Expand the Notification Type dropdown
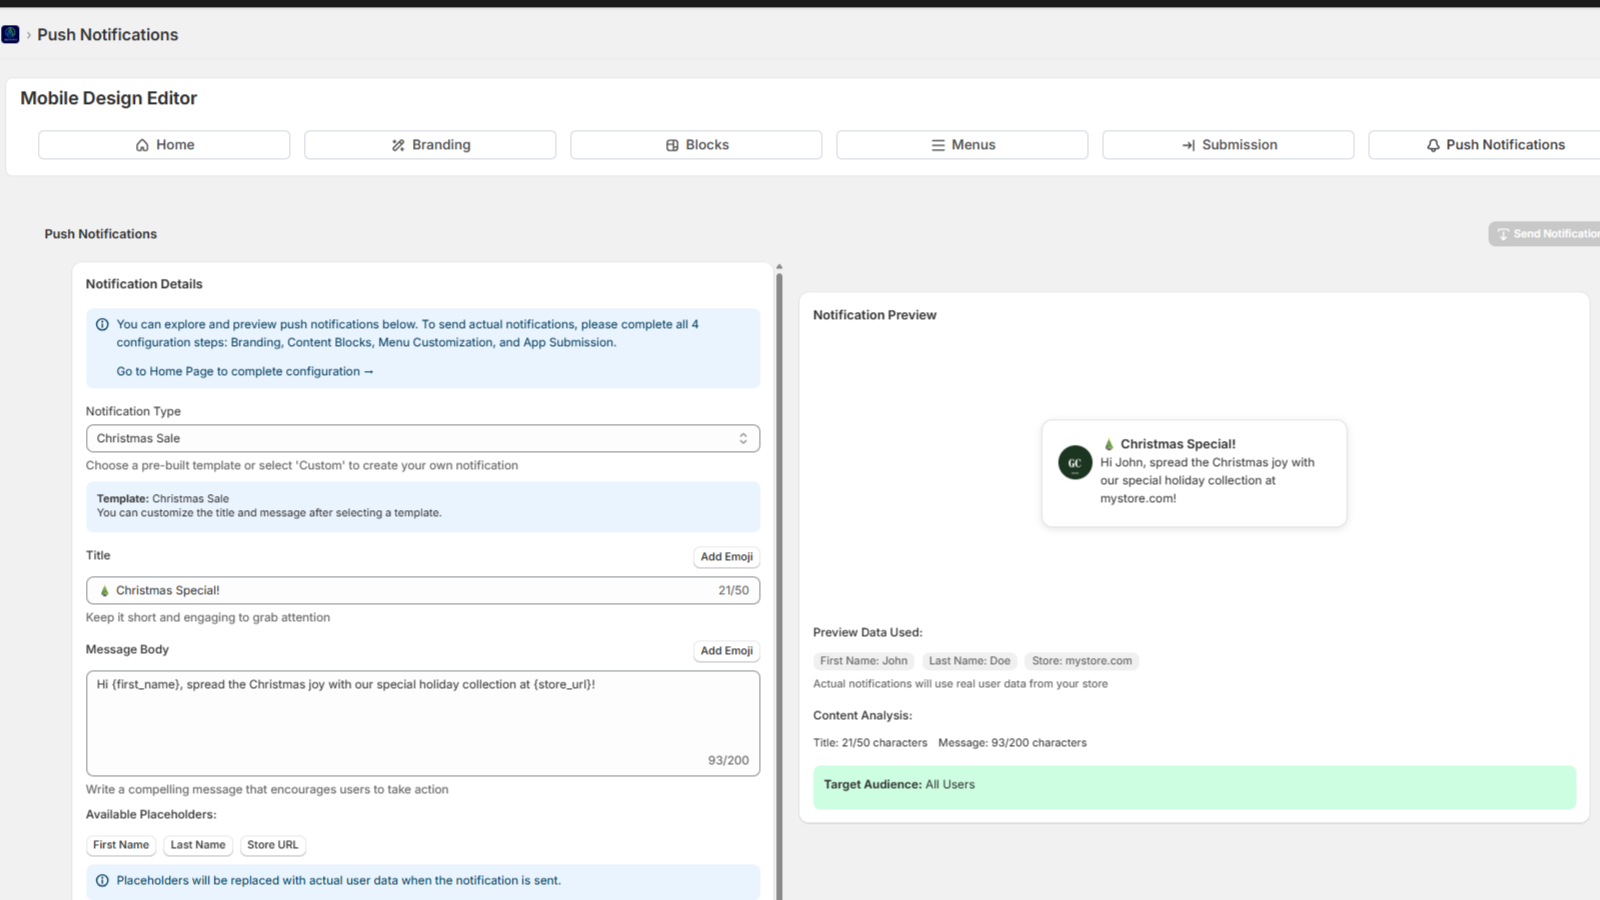 click(423, 438)
